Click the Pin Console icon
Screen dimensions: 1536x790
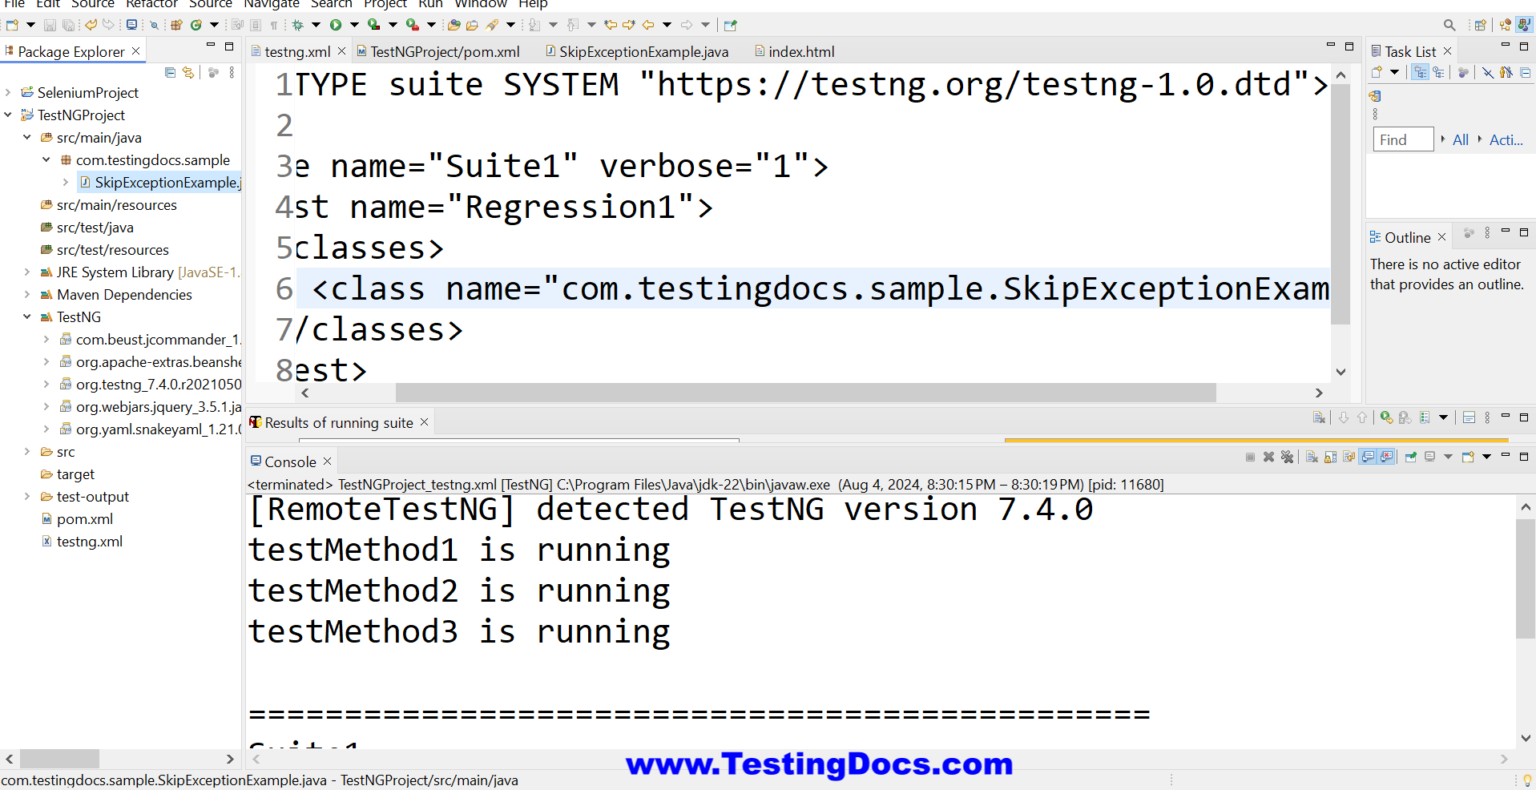(1410, 457)
